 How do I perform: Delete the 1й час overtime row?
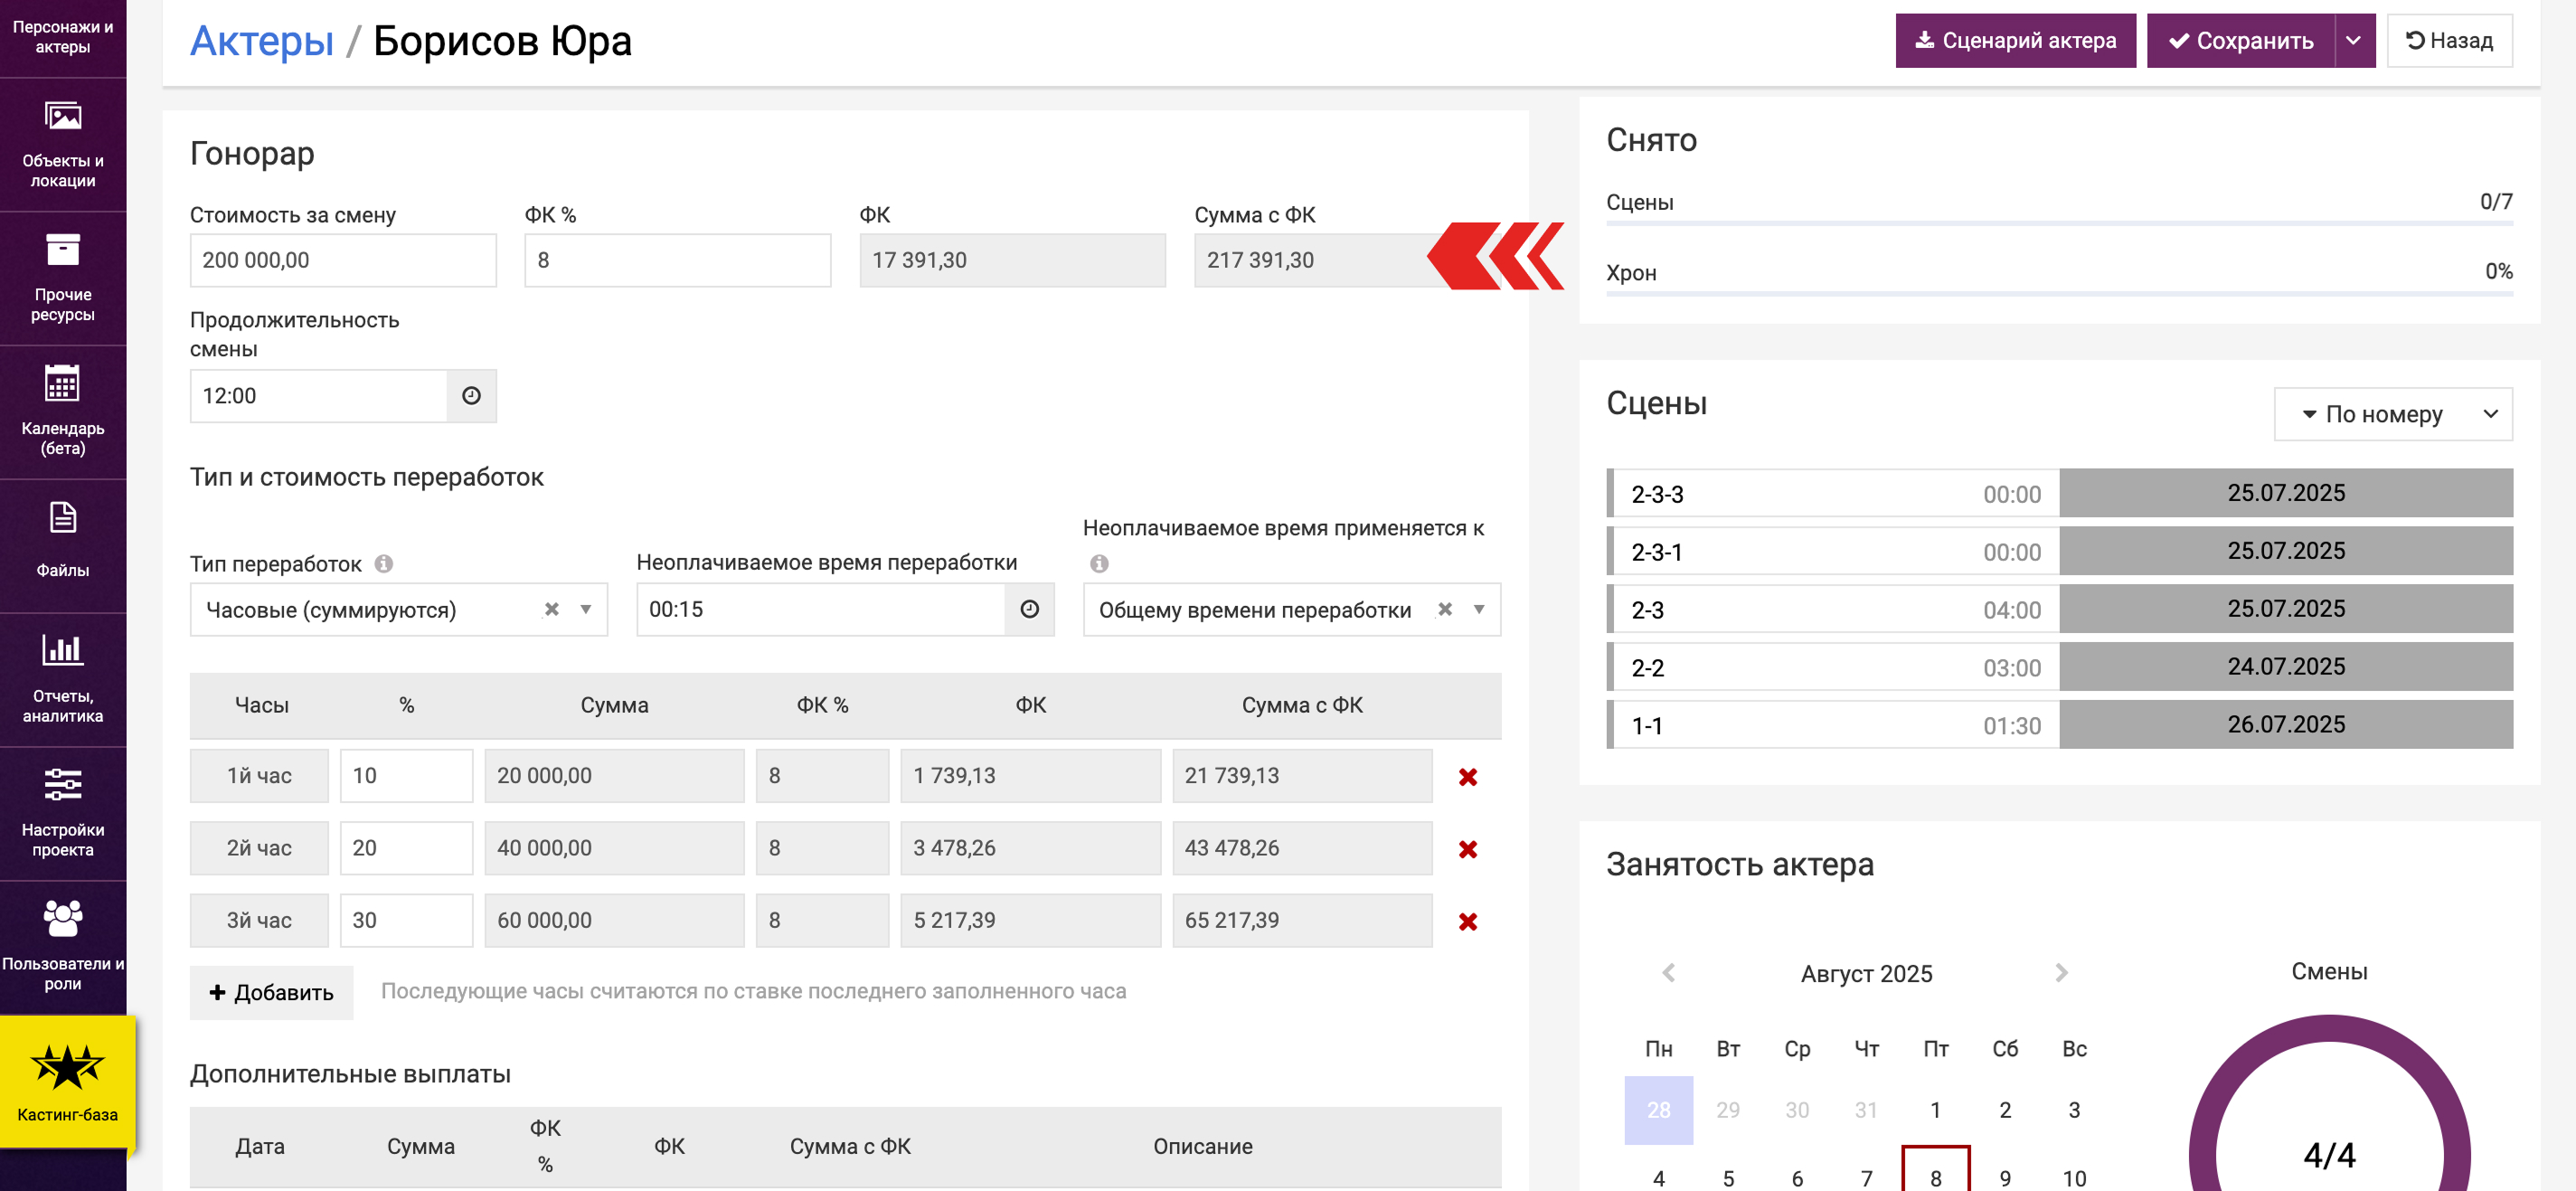pos(1467,777)
